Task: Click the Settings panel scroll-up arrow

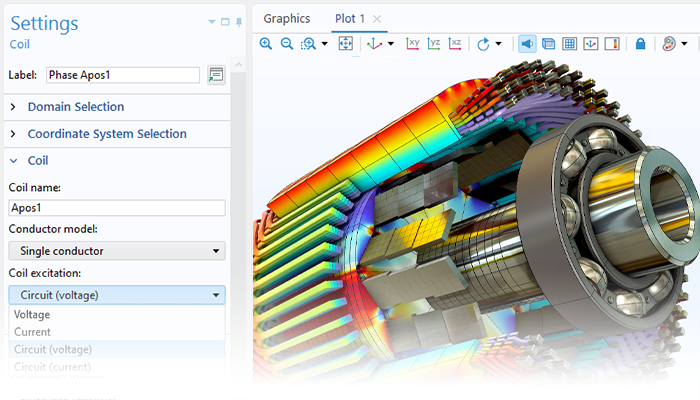Action: [239, 65]
